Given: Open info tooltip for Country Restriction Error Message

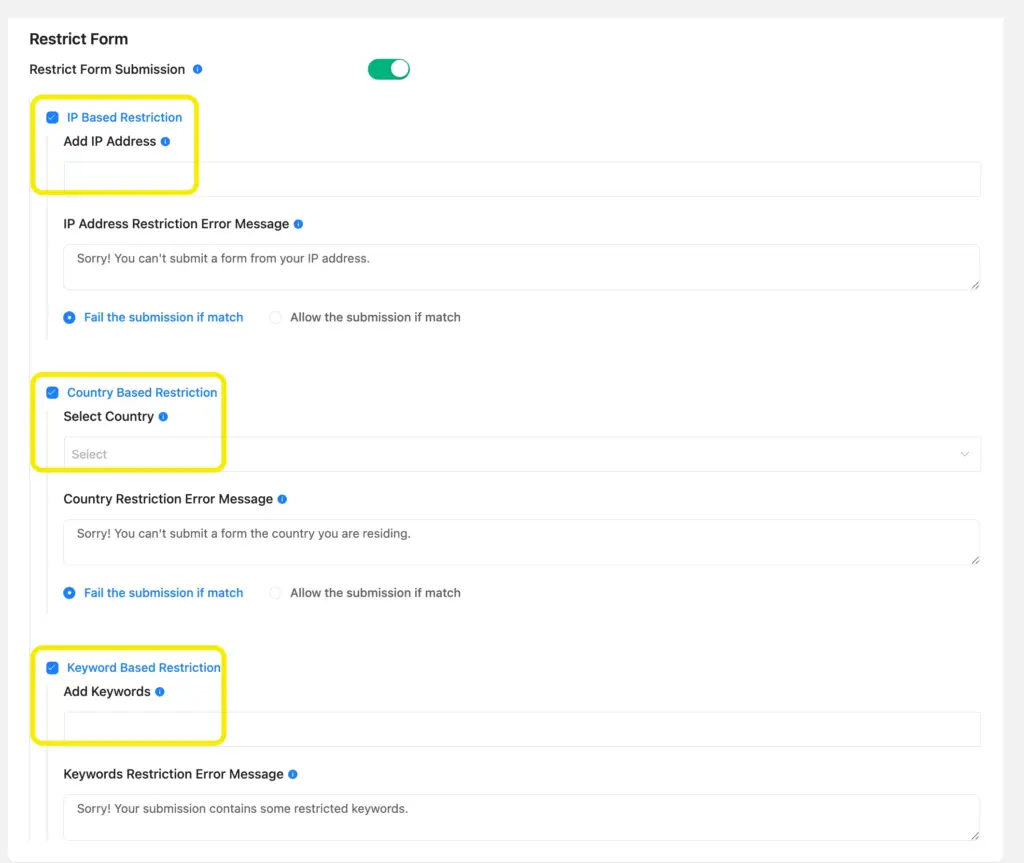Looking at the screenshot, I should pyautogui.click(x=281, y=499).
